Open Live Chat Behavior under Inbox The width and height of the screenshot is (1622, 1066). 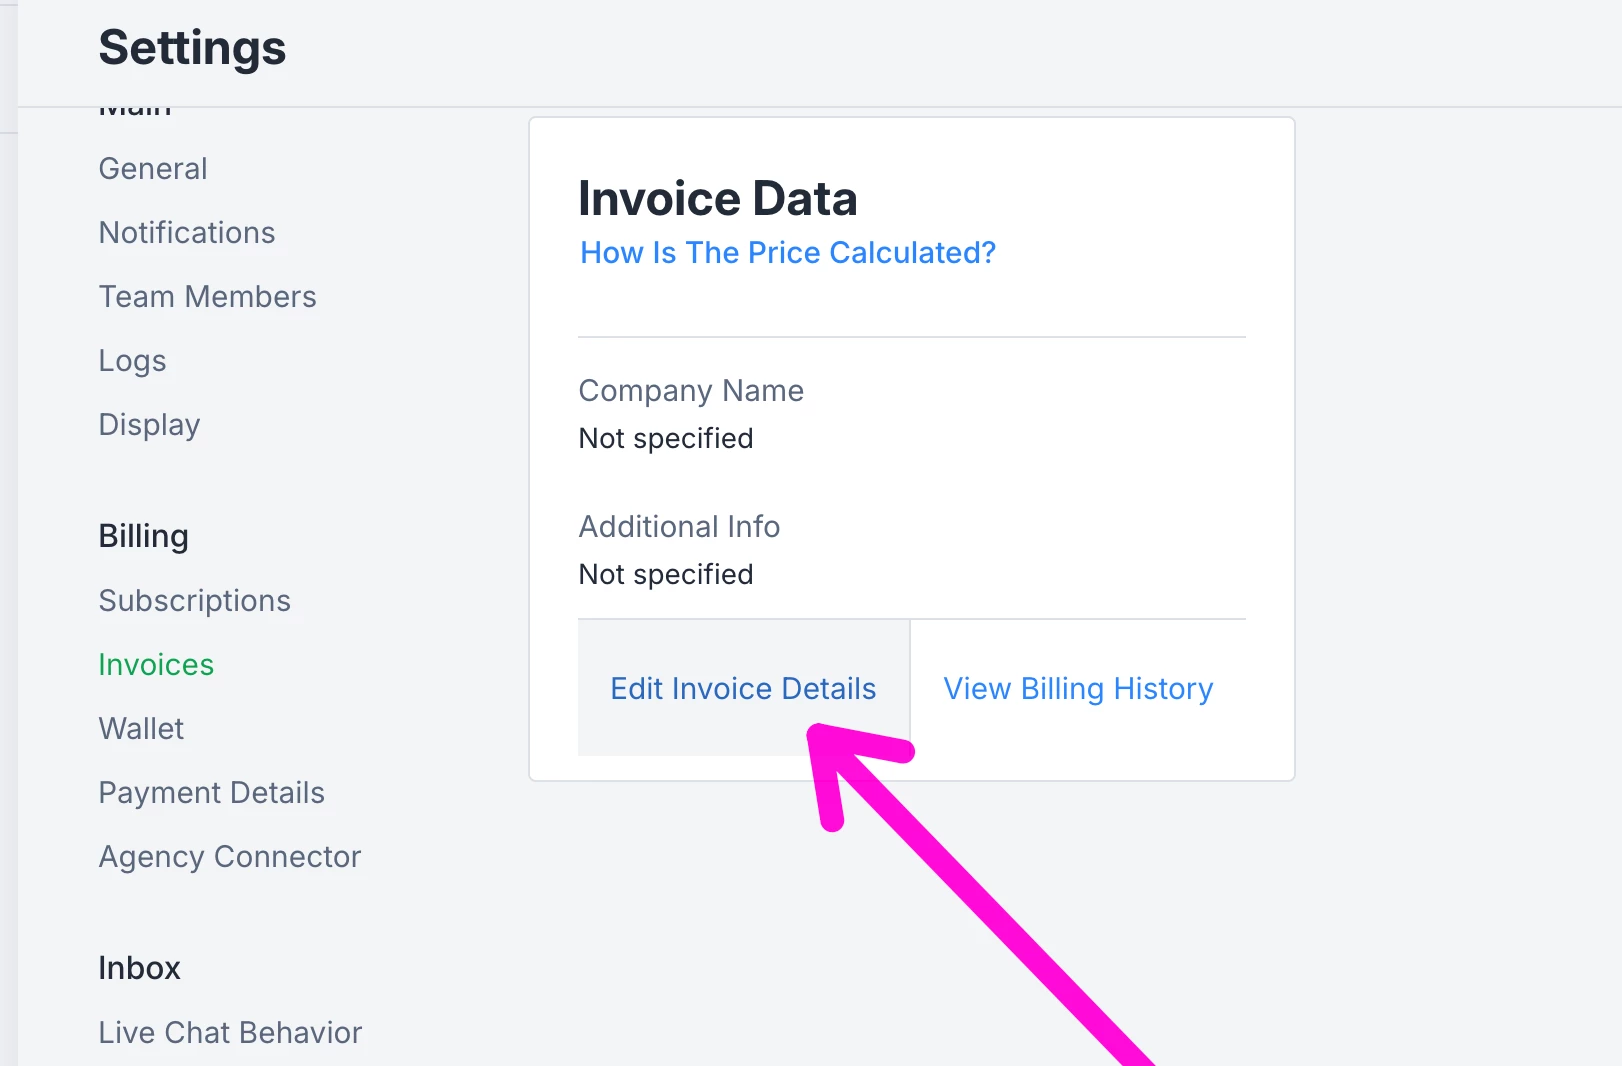(x=230, y=1033)
